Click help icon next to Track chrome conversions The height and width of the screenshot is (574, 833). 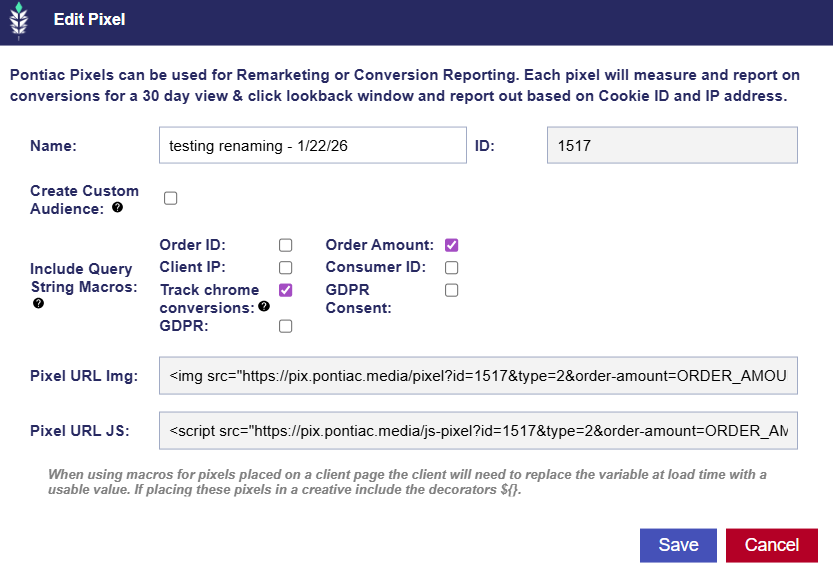coord(264,307)
